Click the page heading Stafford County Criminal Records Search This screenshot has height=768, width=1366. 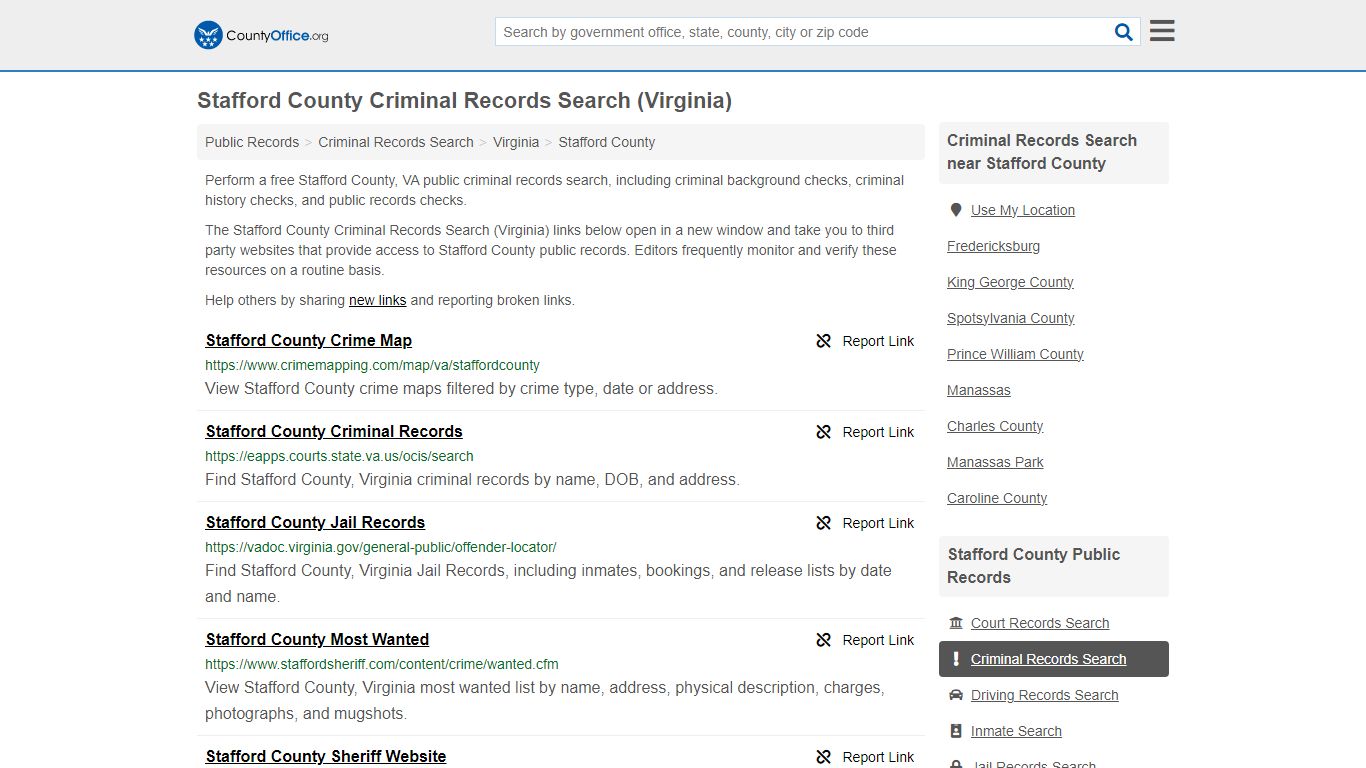pyautogui.click(x=464, y=100)
